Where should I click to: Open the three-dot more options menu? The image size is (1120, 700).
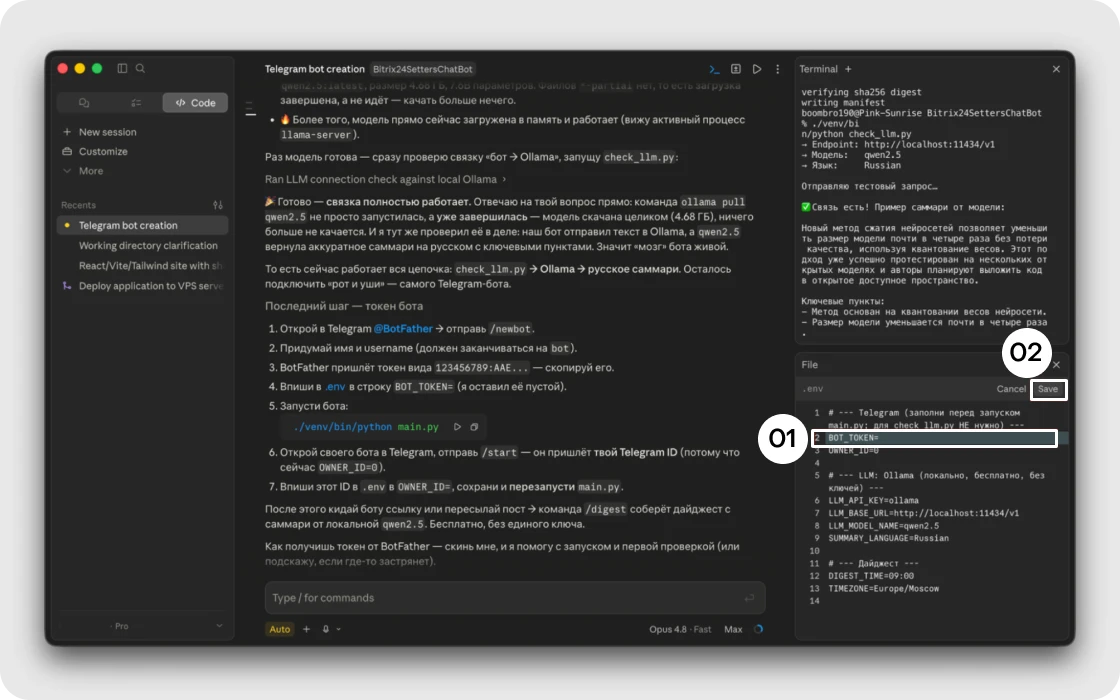pos(777,69)
